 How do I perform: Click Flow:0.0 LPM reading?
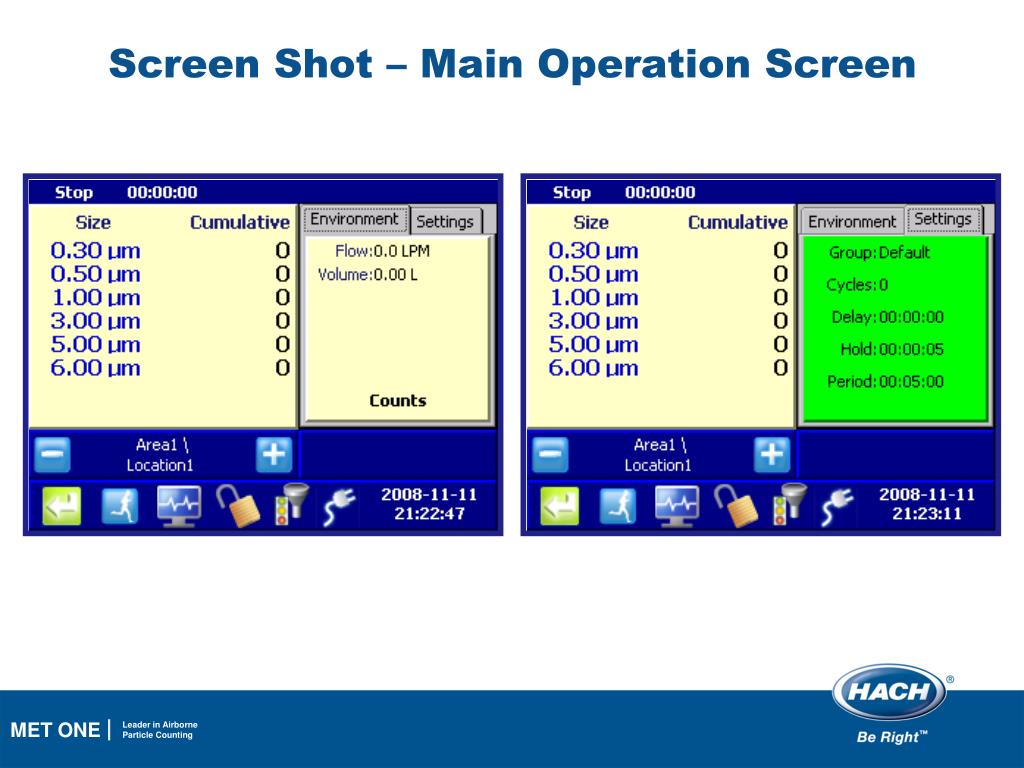coord(382,251)
